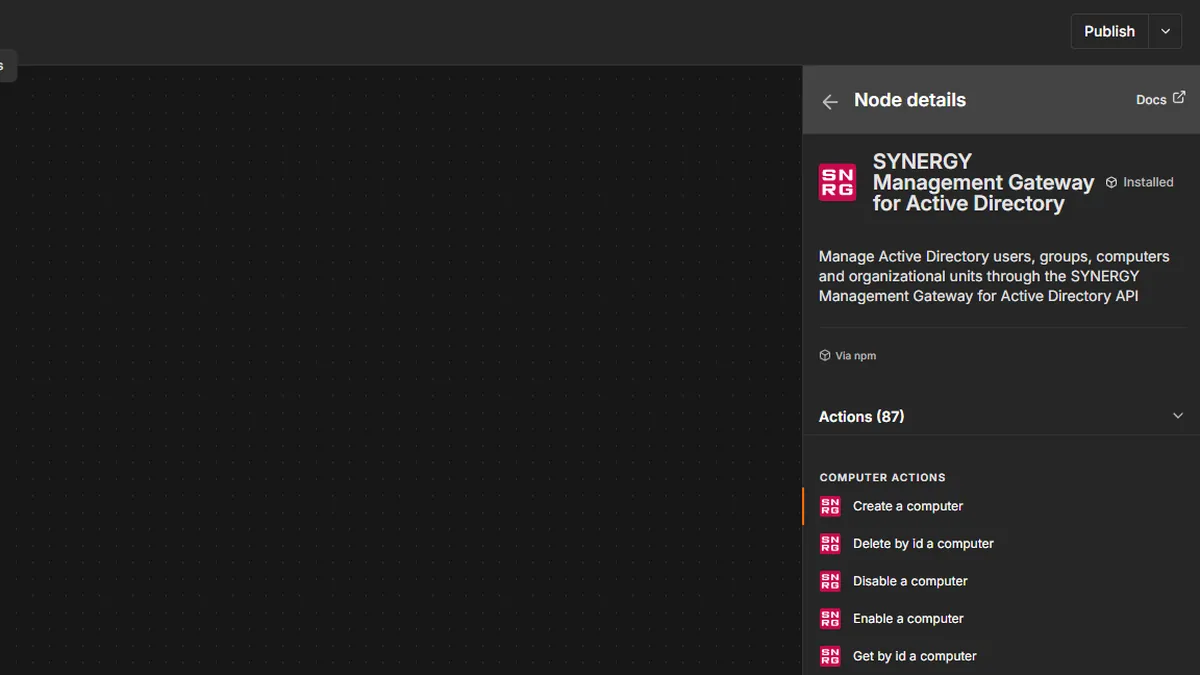Image resolution: width=1200 pixels, height=675 pixels.
Task: Select the Get by id a computer action
Action: pyautogui.click(x=1001, y=656)
